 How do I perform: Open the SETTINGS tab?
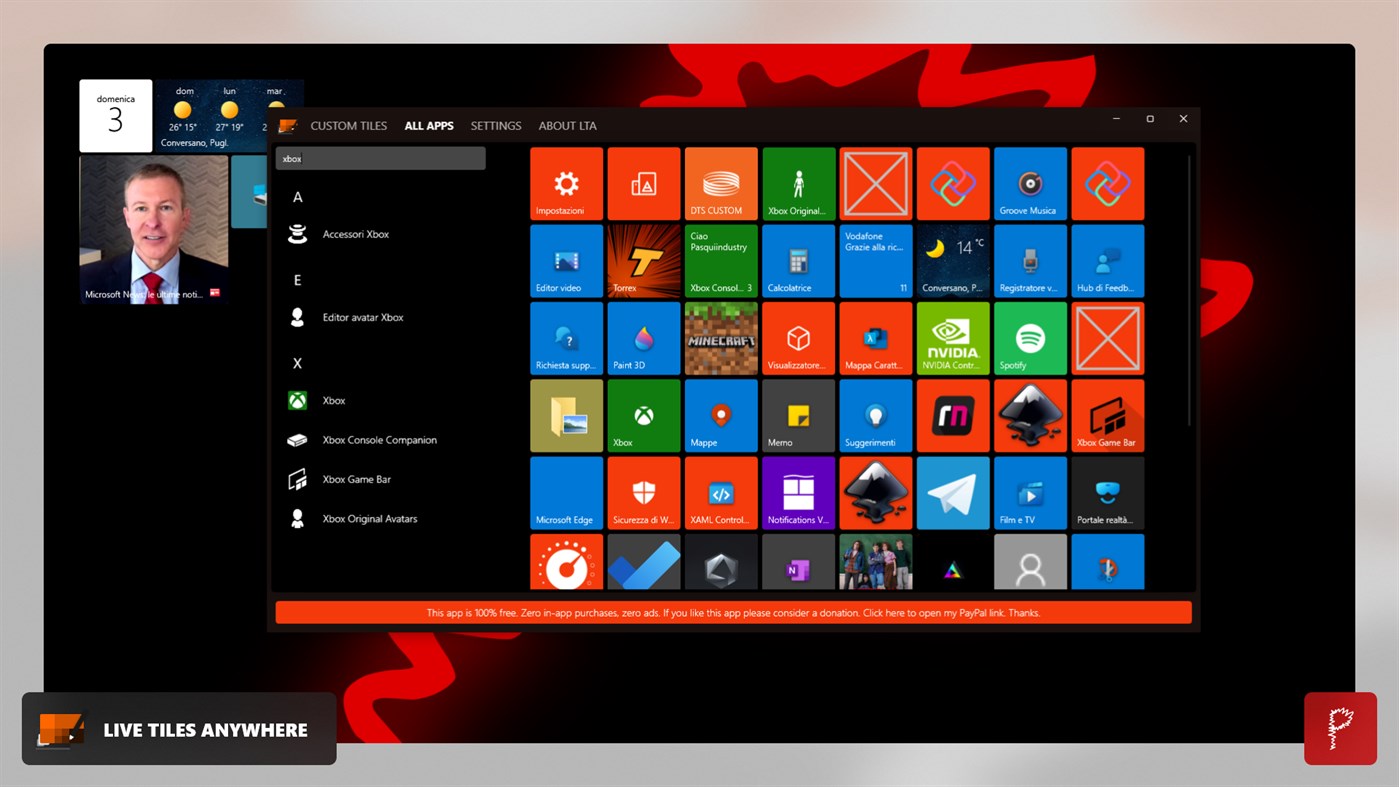point(495,125)
